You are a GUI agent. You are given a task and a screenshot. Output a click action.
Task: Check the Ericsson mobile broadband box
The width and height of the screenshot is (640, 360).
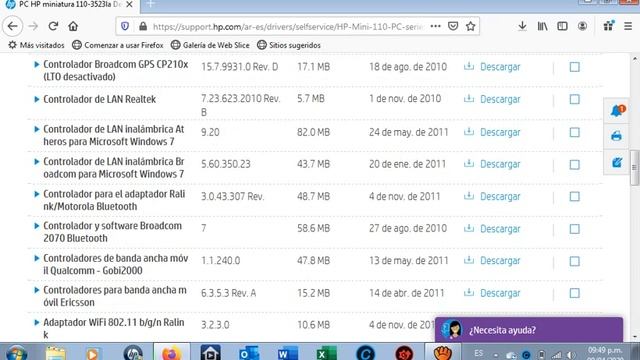574,293
